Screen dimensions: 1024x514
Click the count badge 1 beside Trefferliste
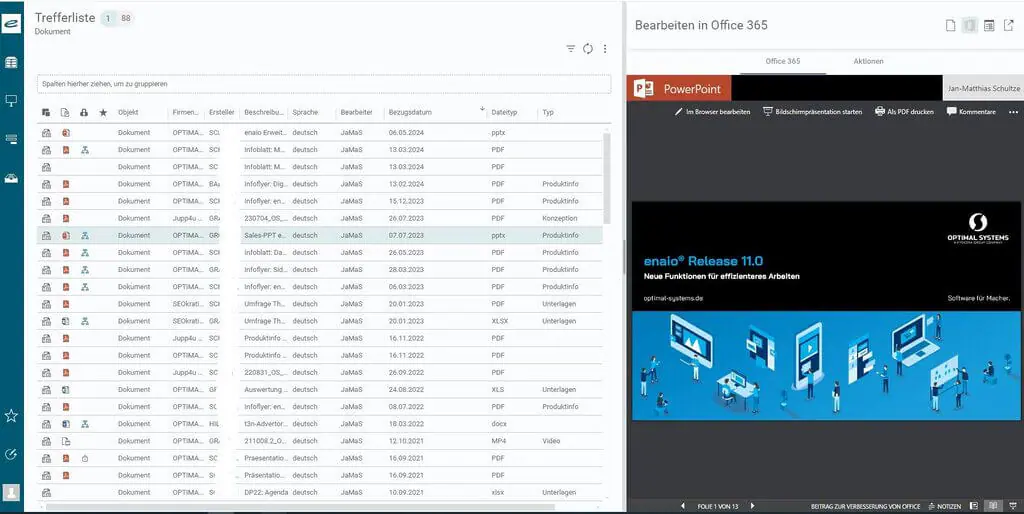click(x=108, y=18)
